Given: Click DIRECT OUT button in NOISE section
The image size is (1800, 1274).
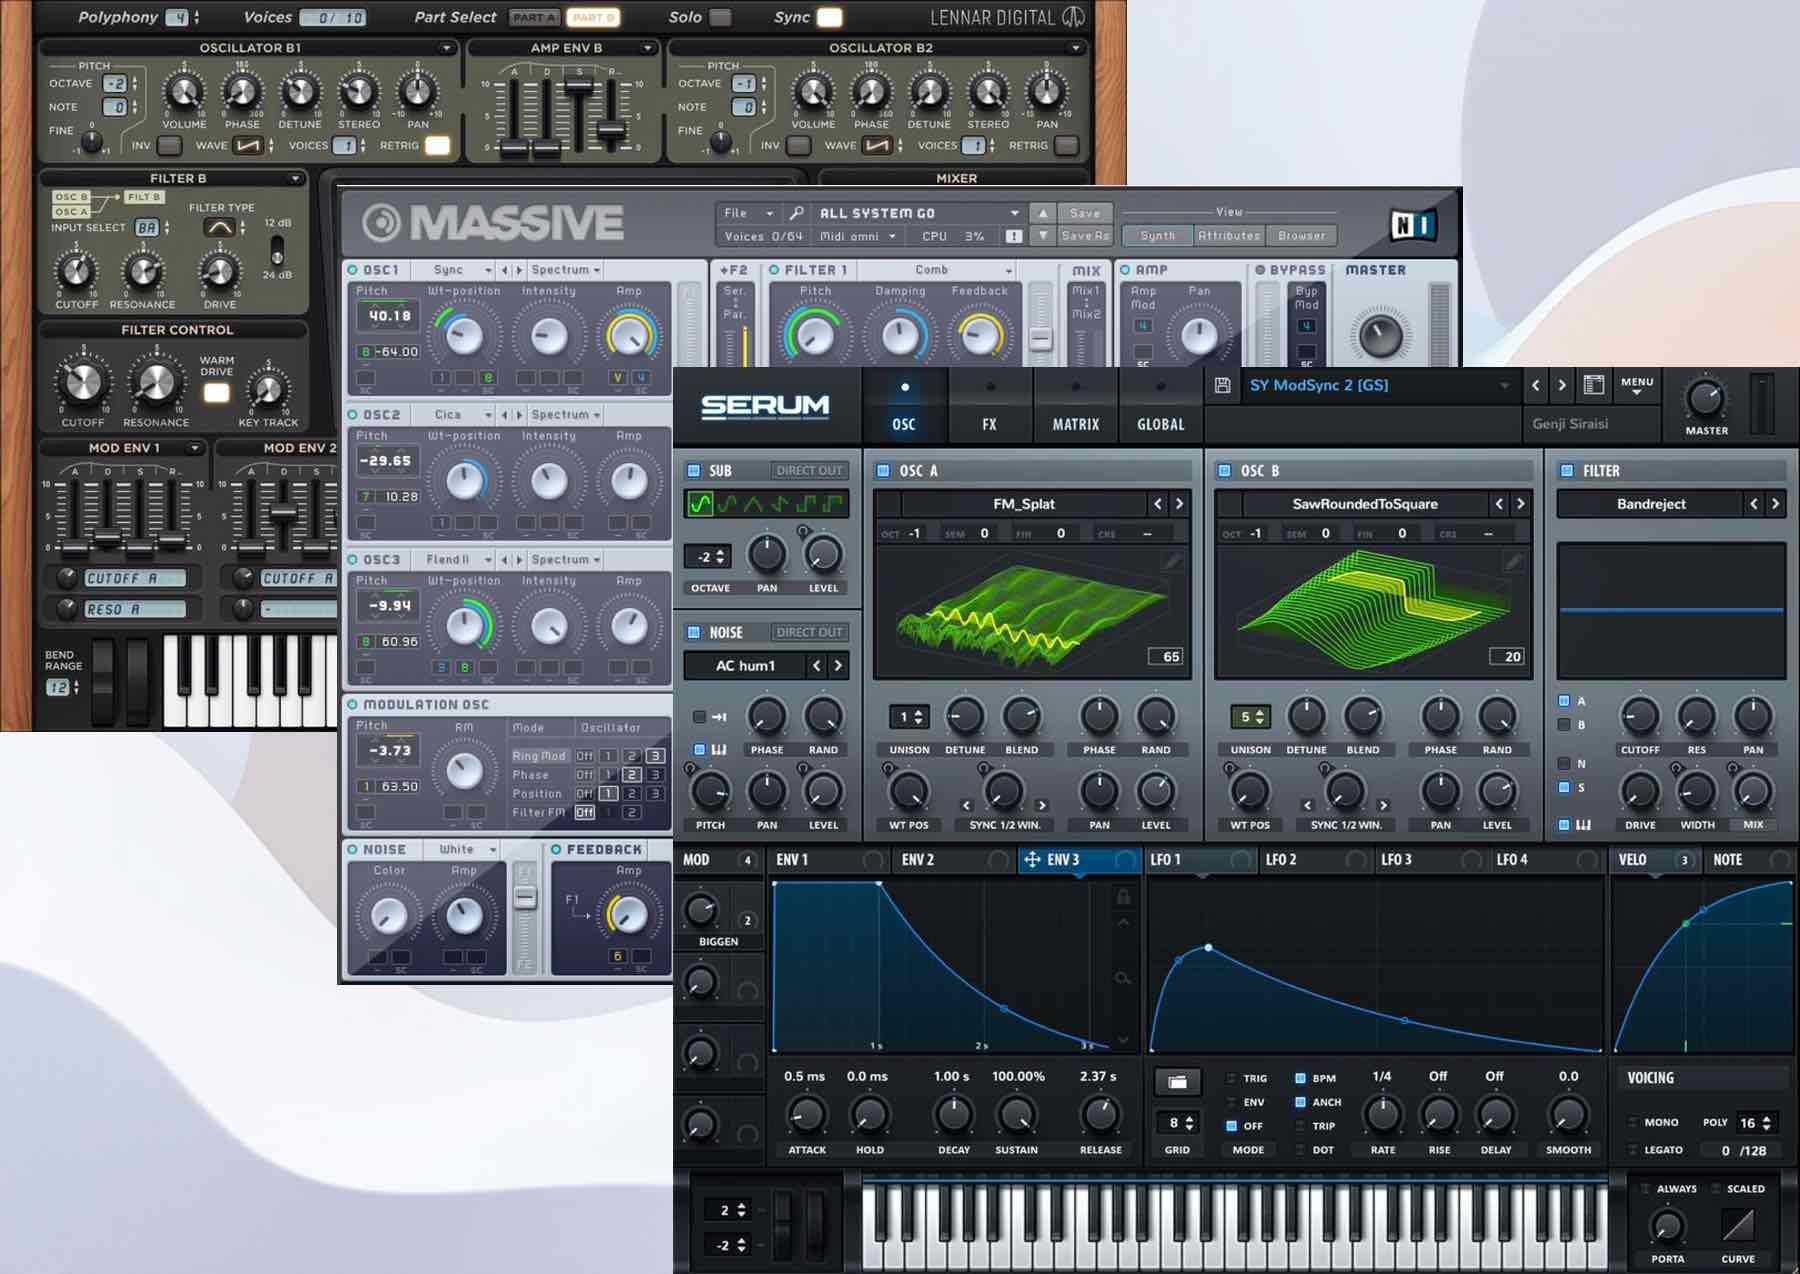Looking at the screenshot, I should [809, 633].
